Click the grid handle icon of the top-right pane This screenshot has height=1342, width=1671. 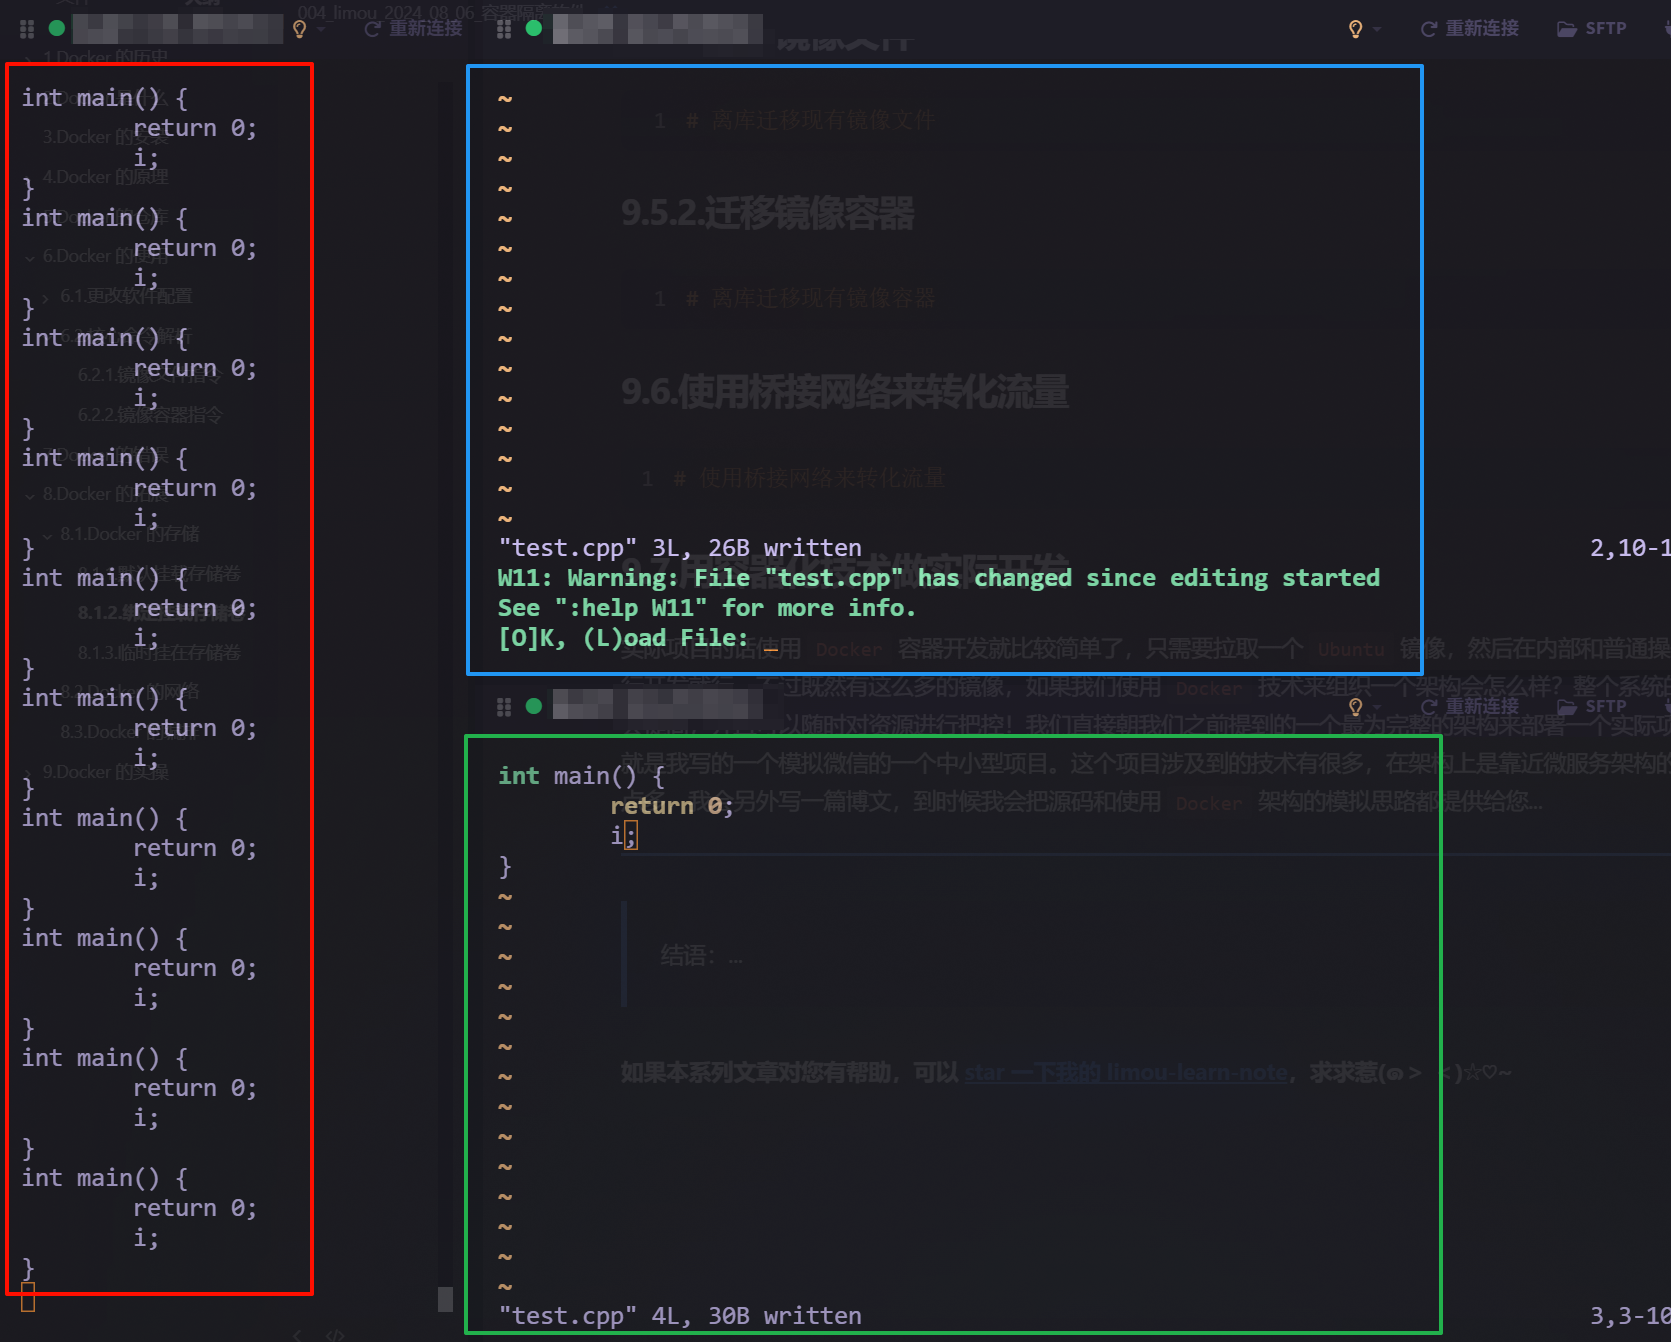click(504, 29)
